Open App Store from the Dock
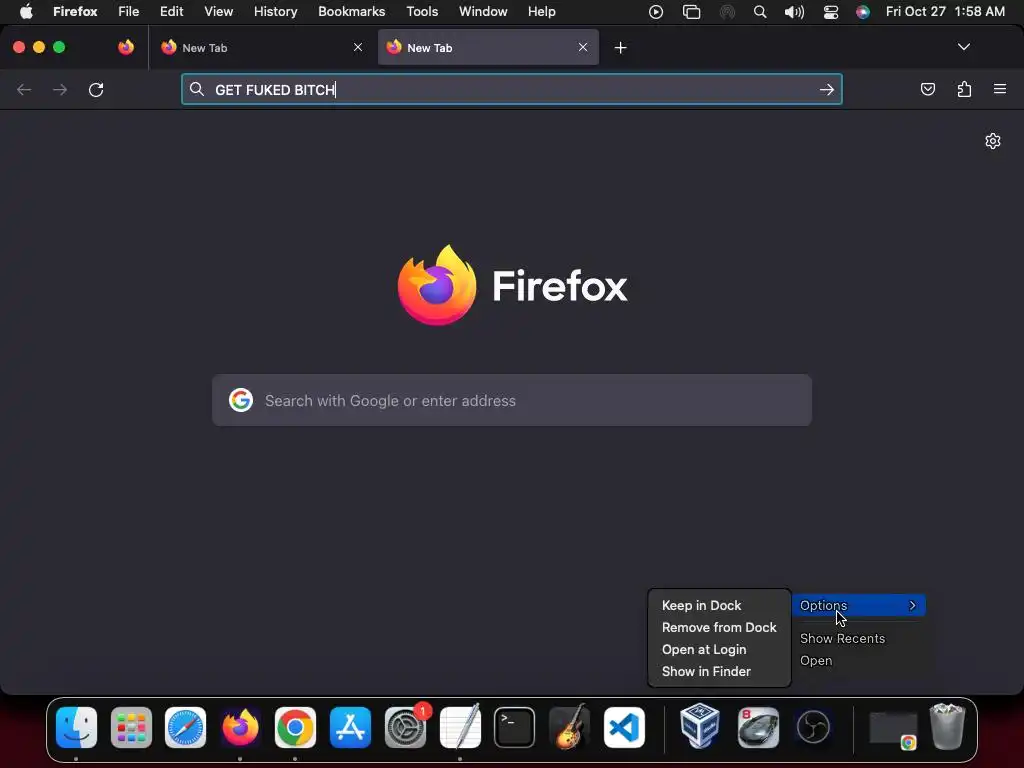 350,727
